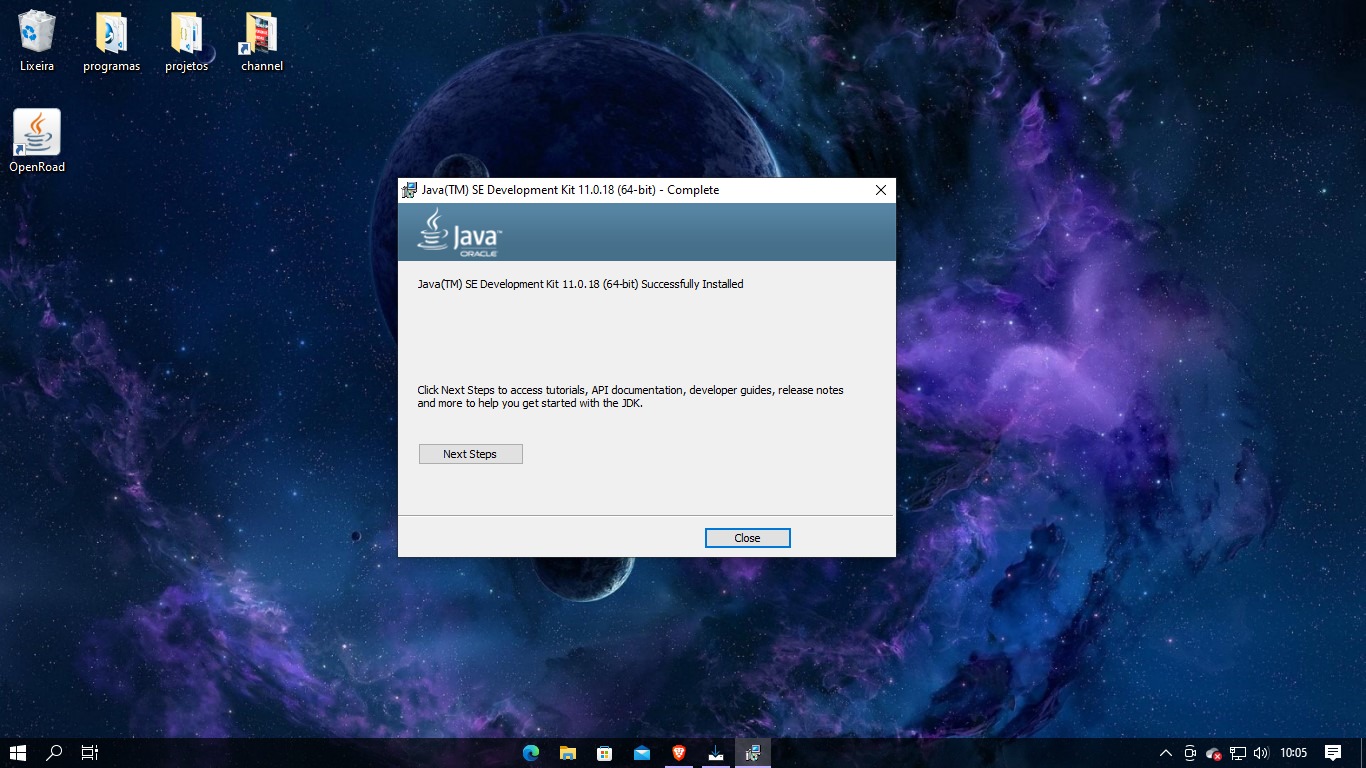Open Task View on the taskbar
The height and width of the screenshot is (768, 1366).
click(x=90, y=753)
